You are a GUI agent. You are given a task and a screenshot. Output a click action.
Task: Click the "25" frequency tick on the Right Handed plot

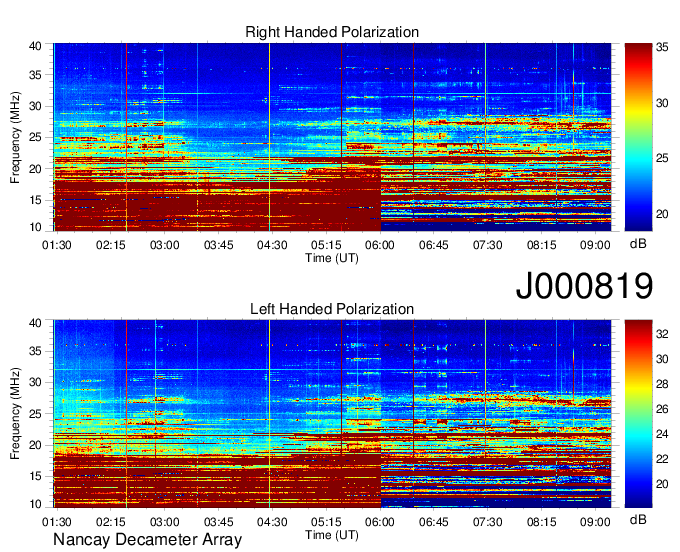click(36, 137)
